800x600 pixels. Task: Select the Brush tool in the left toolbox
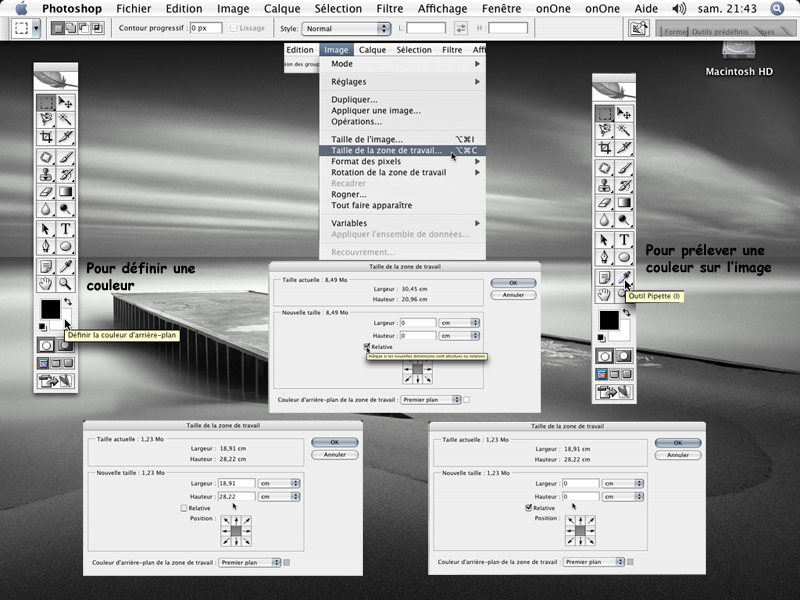point(65,157)
